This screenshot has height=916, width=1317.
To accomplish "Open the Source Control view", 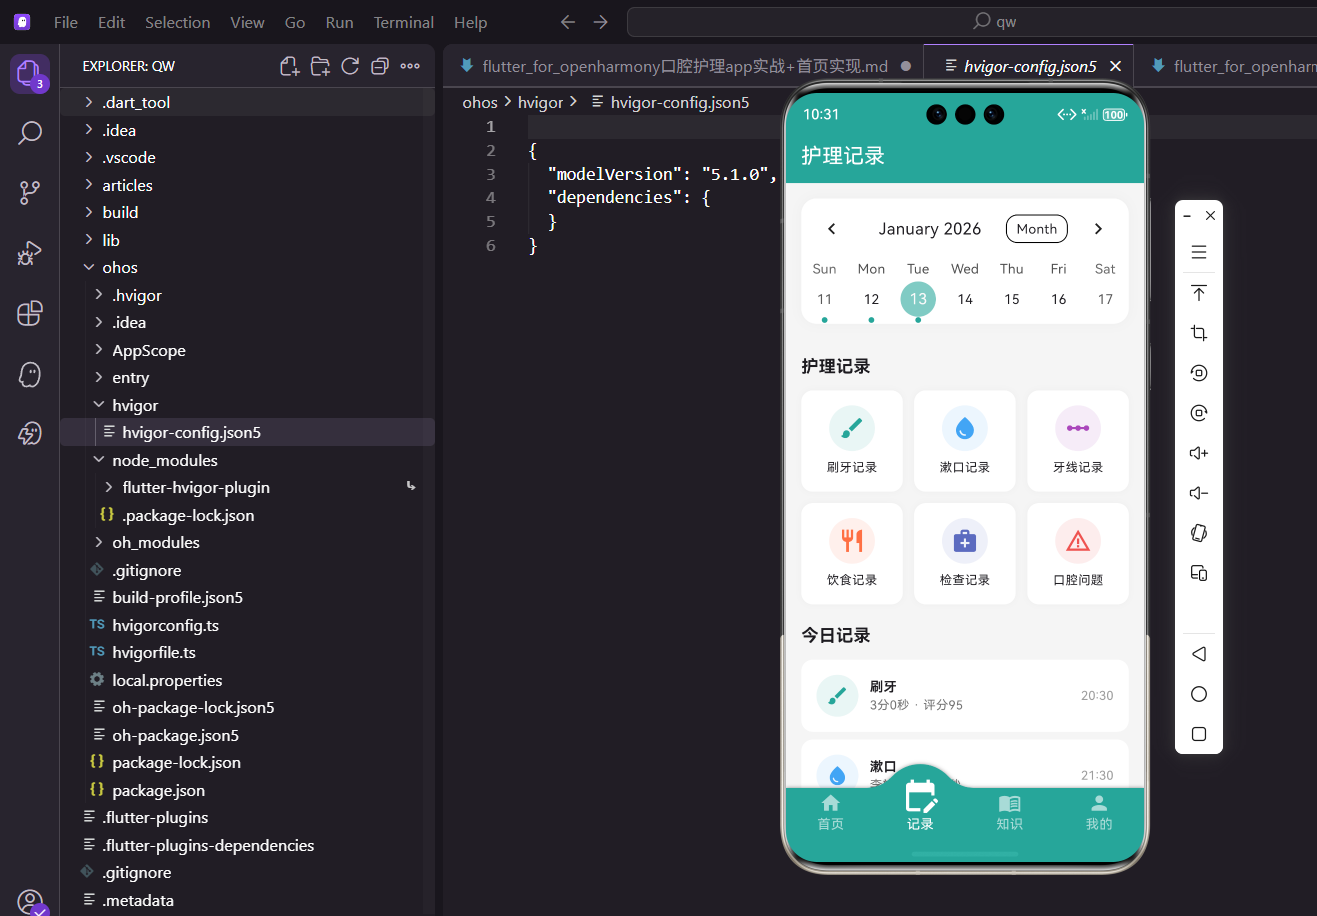I will pyautogui.click(x=29, y=193).
